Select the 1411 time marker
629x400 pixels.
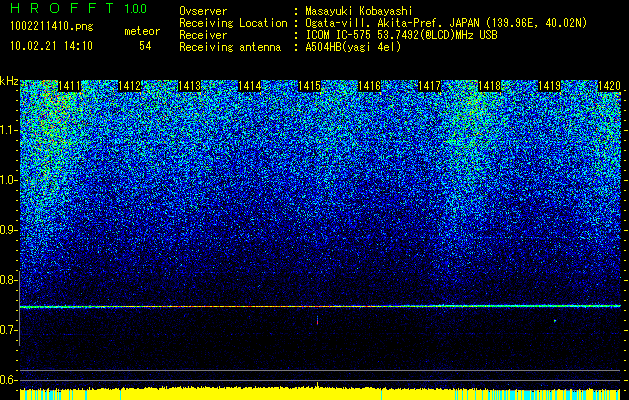69,86
